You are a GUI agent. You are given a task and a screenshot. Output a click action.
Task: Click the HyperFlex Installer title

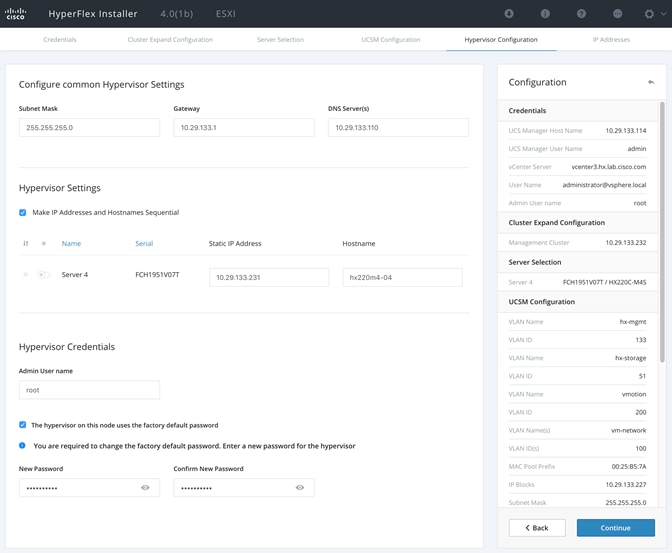93,14
